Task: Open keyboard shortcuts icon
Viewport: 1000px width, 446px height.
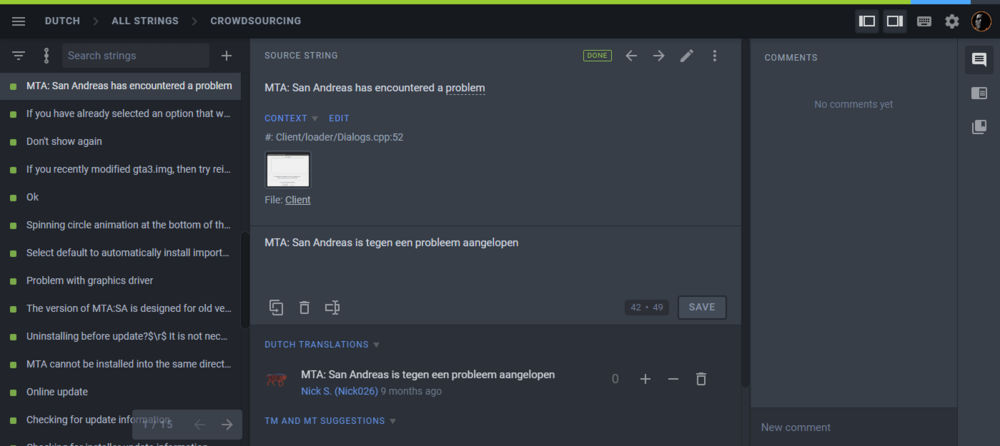Action: pyautogui.click(x=924, y=21)
